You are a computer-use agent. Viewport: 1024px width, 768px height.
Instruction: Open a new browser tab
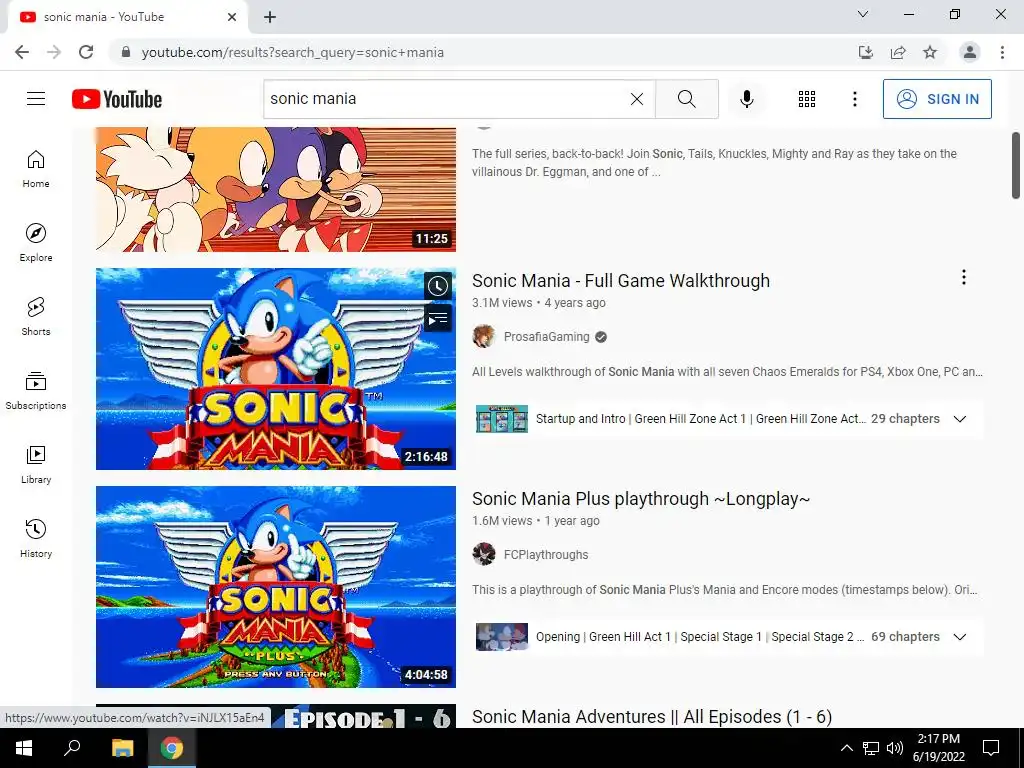[x=270, y=17]
